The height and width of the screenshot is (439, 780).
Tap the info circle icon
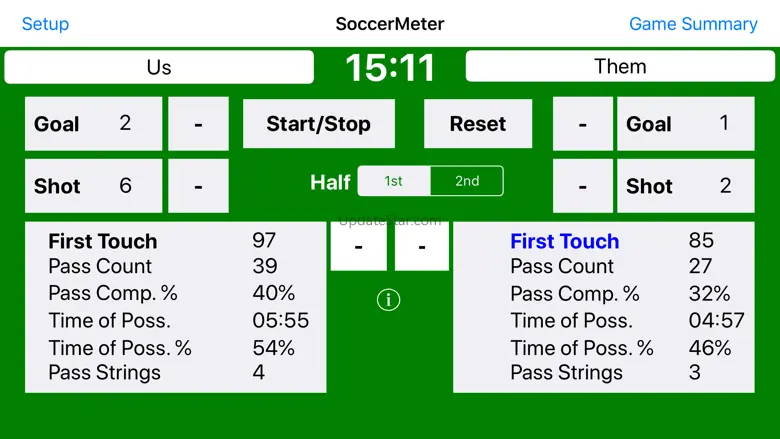tap(388, 299)
